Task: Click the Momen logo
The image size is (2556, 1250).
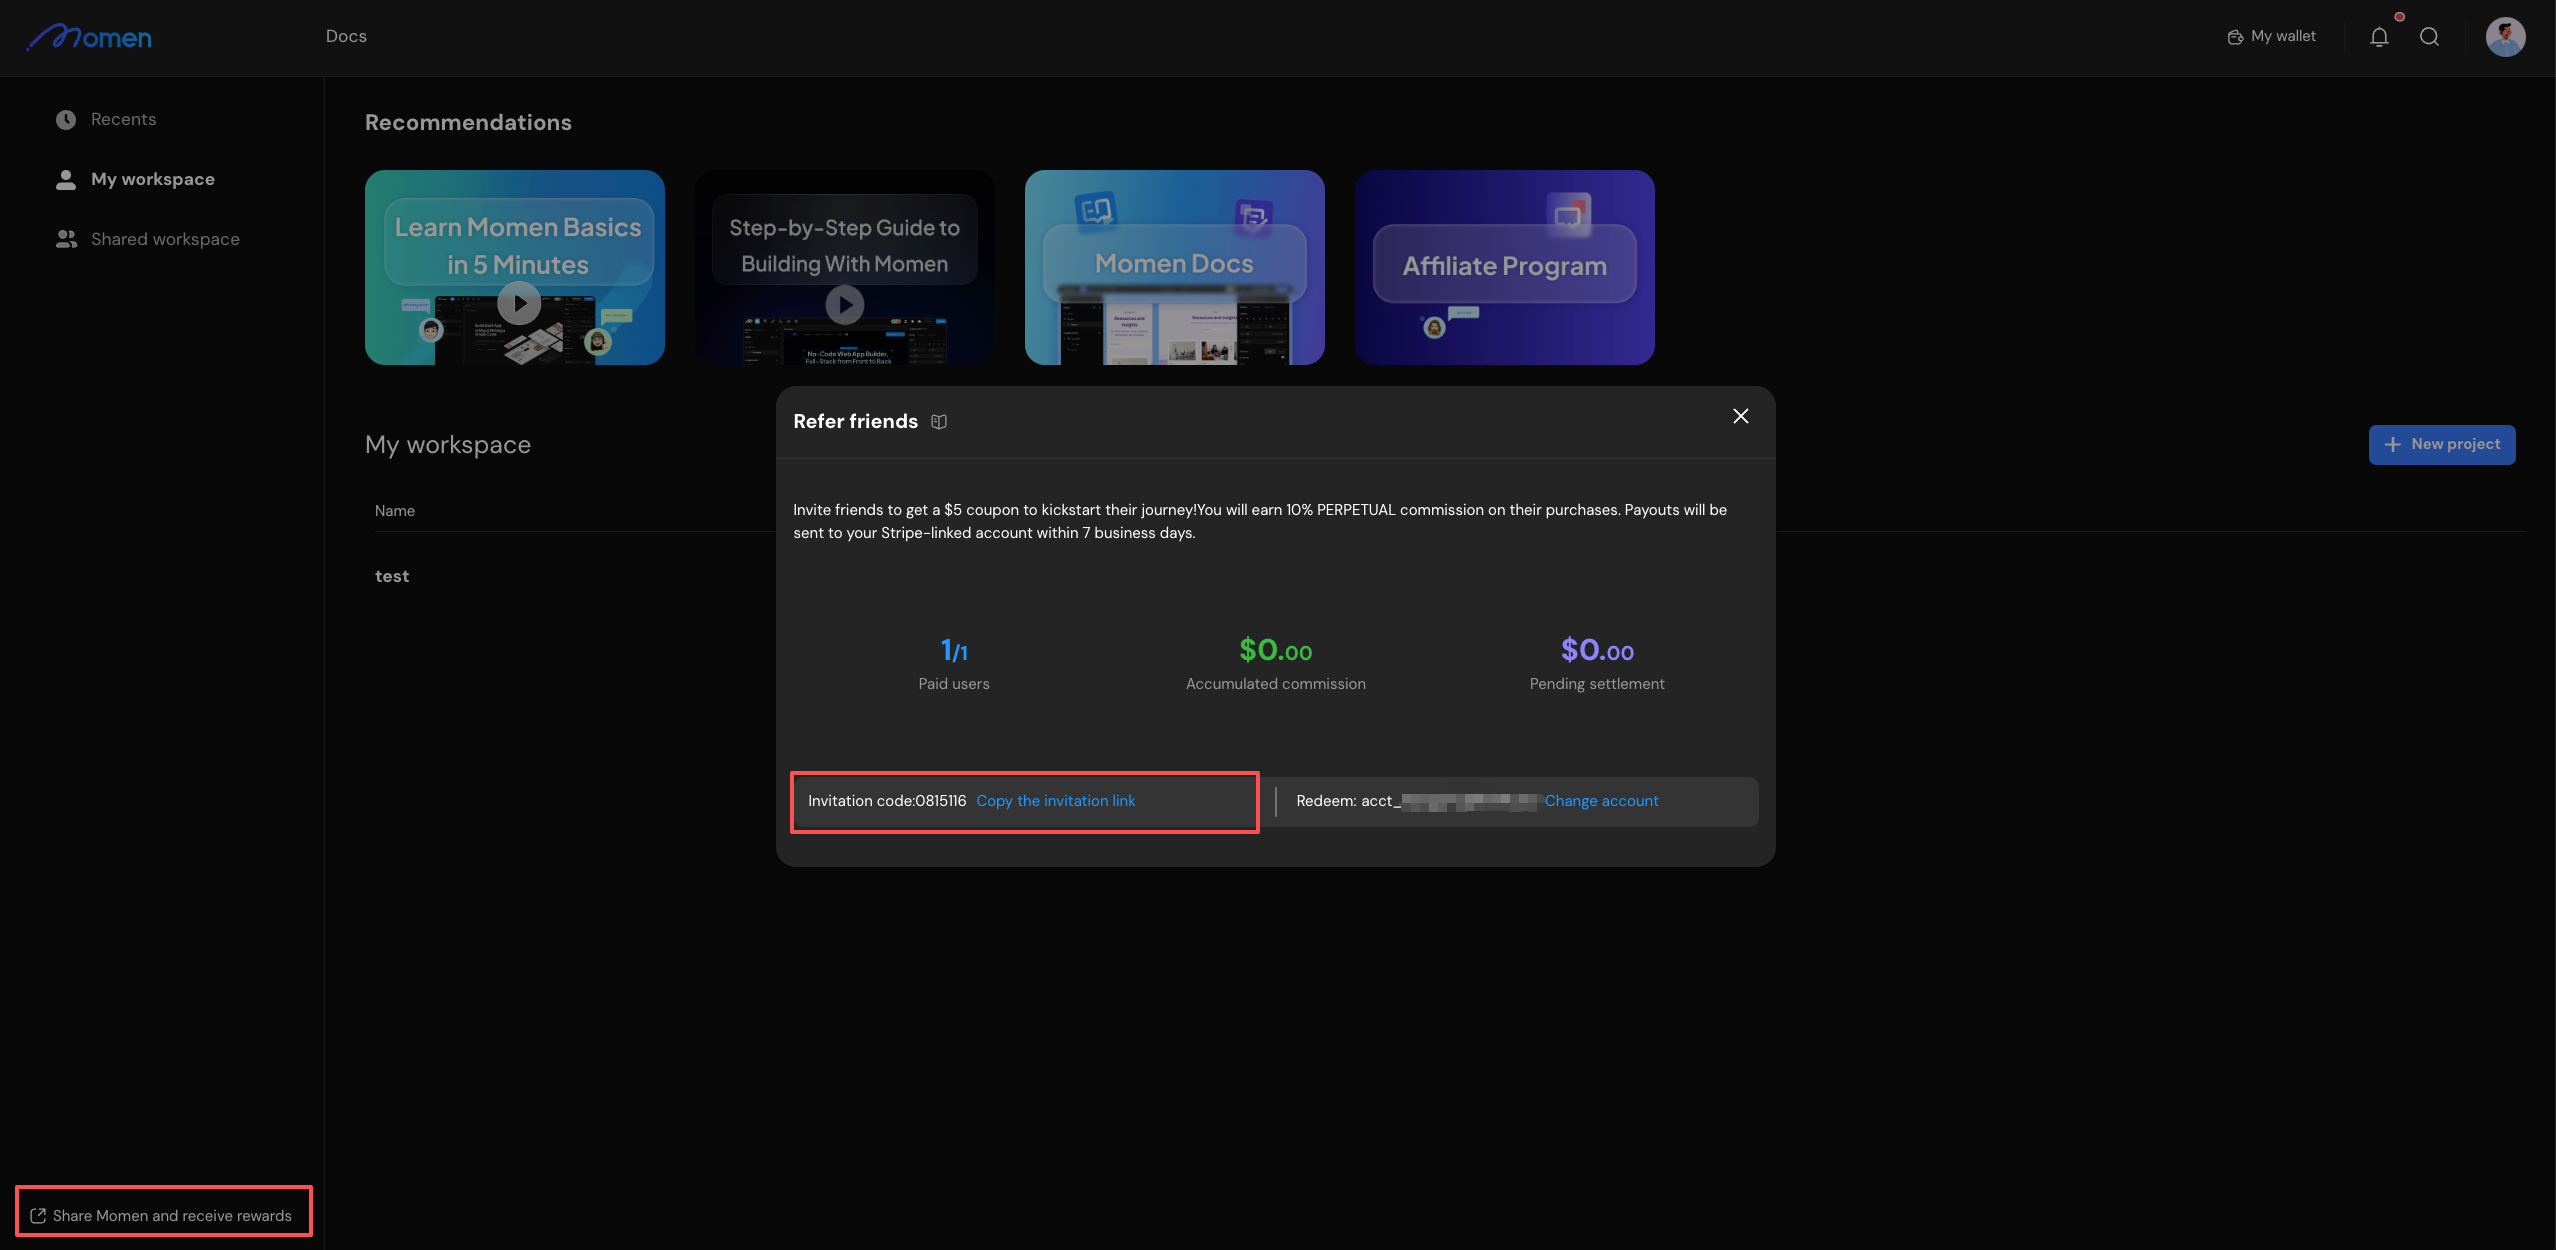Action: coord(89,37)
